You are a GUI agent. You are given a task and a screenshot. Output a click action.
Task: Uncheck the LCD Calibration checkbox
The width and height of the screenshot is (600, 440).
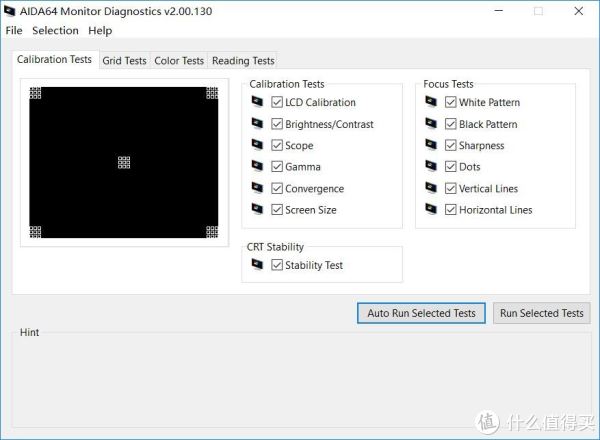pyautogui.click(x=277, y=102)
